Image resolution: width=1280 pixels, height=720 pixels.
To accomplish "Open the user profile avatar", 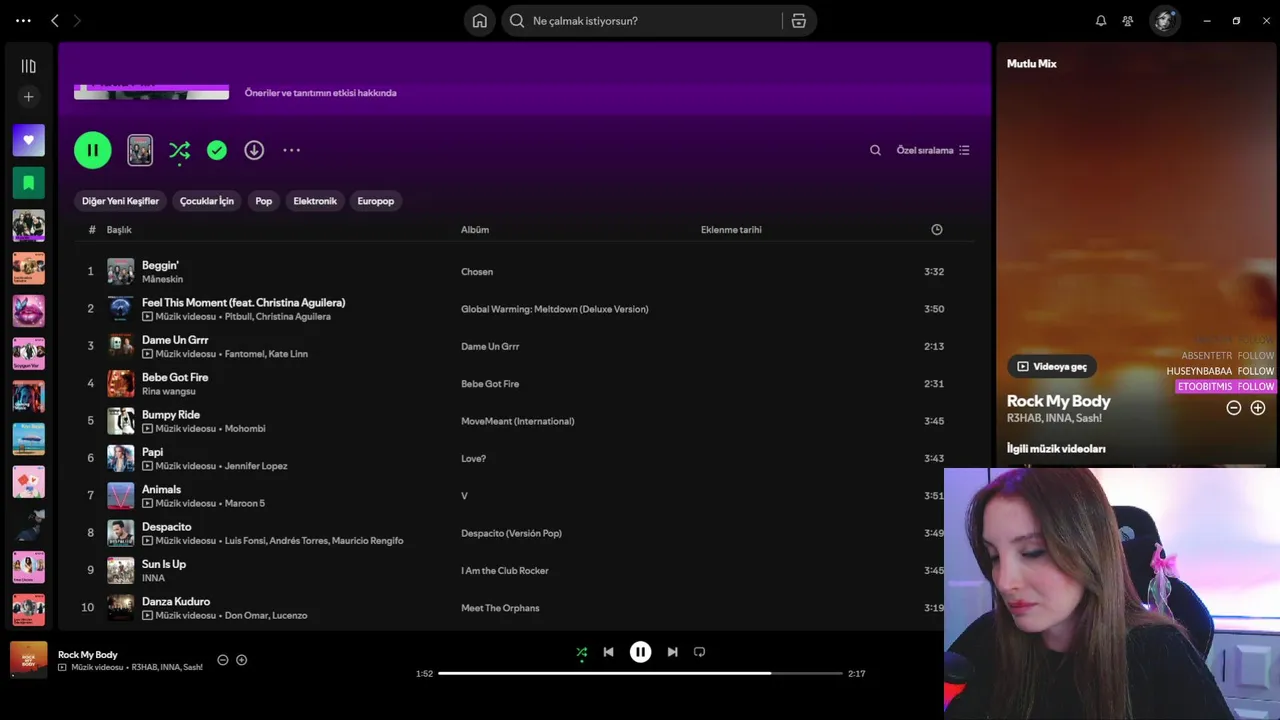I will [1165, 21].
